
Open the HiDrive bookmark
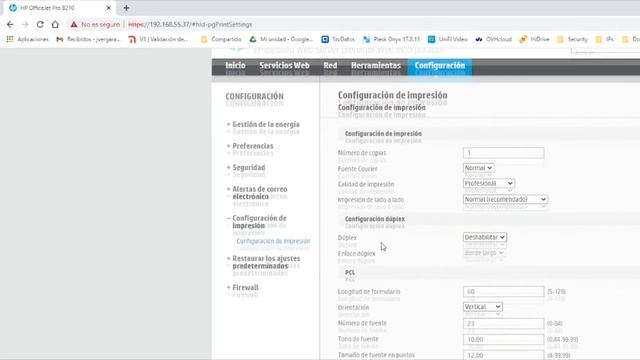[x=535, y=39]
